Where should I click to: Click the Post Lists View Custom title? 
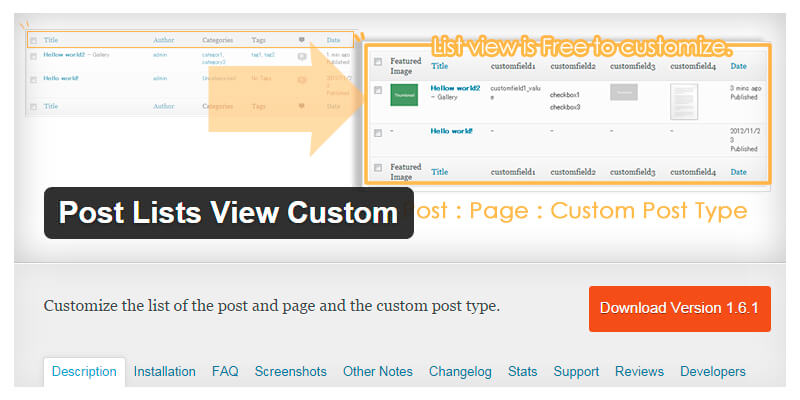pyautogui.click(x=229, y=213)
